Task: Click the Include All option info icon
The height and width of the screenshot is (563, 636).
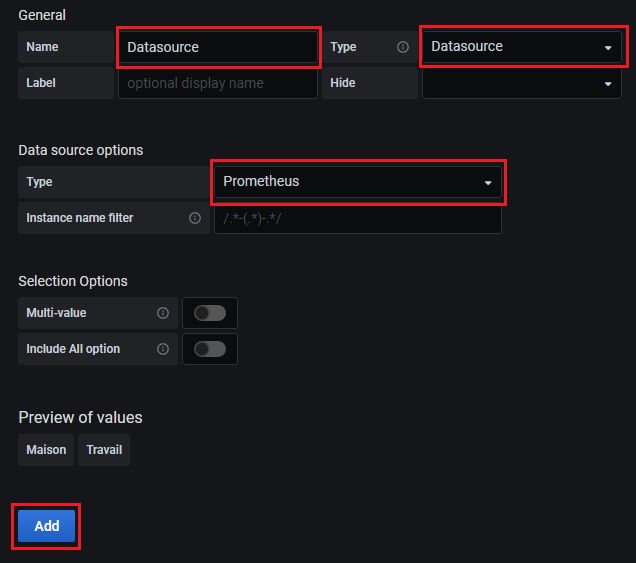Action: click(x=163, y=349)
